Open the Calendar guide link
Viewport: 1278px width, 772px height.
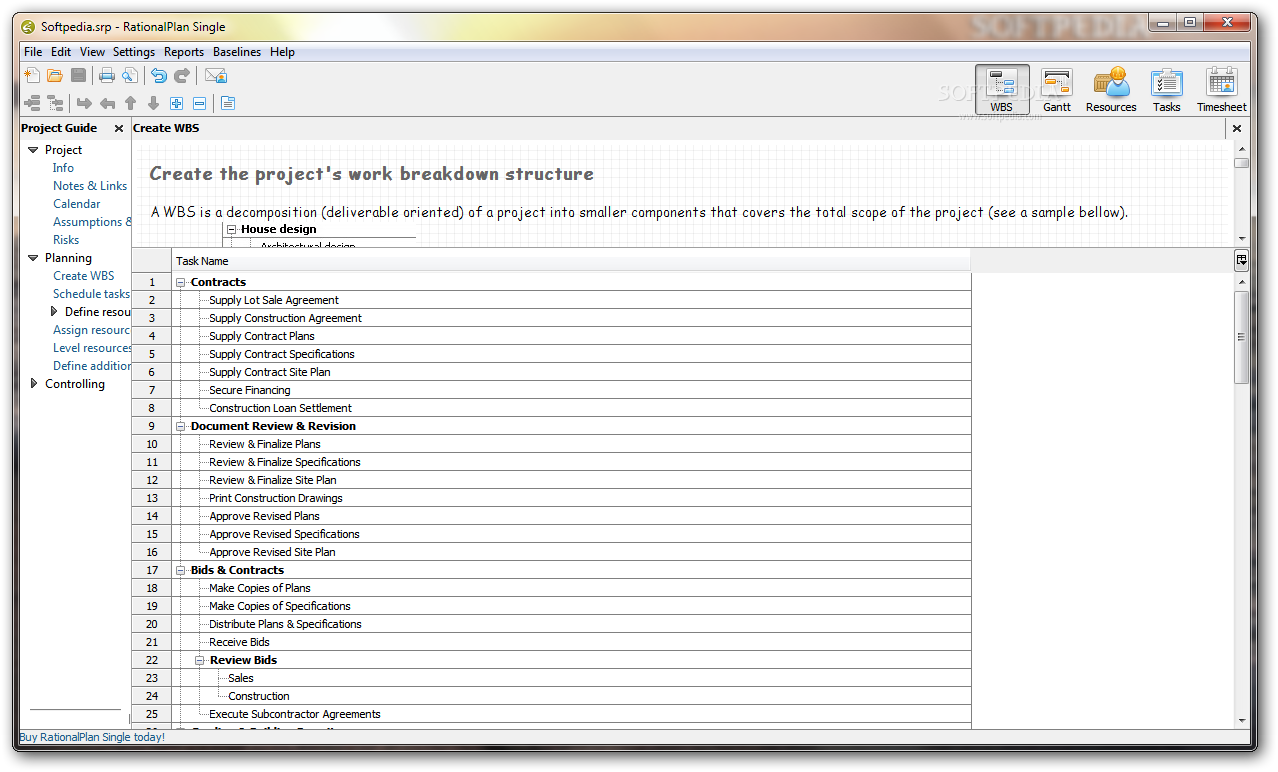[77, 204]
